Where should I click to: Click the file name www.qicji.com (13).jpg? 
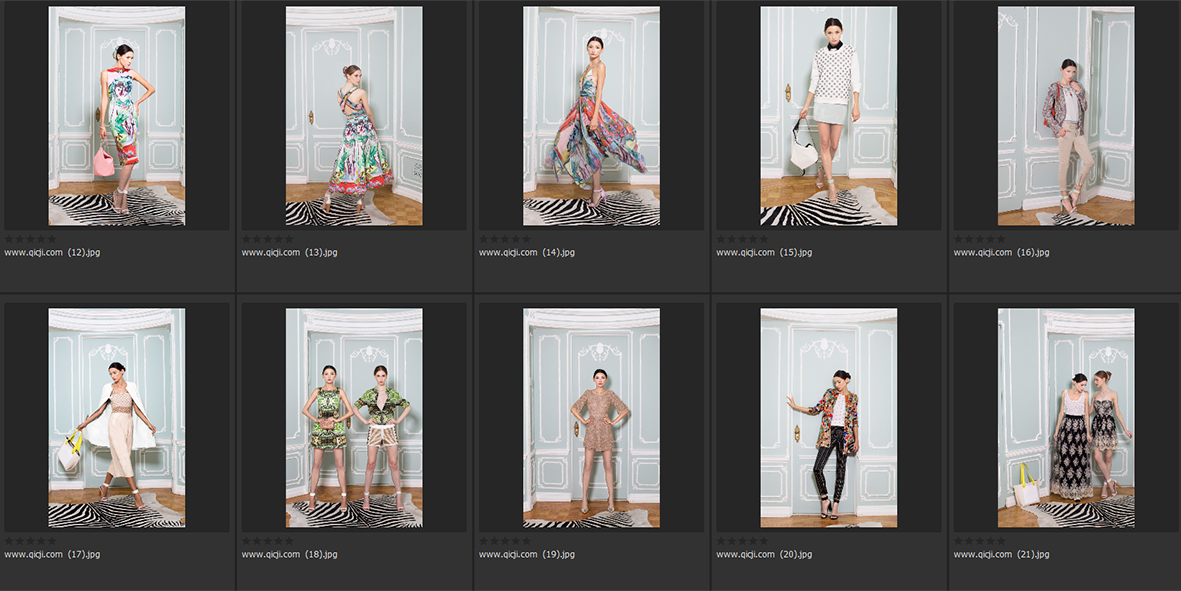[289, 253]
